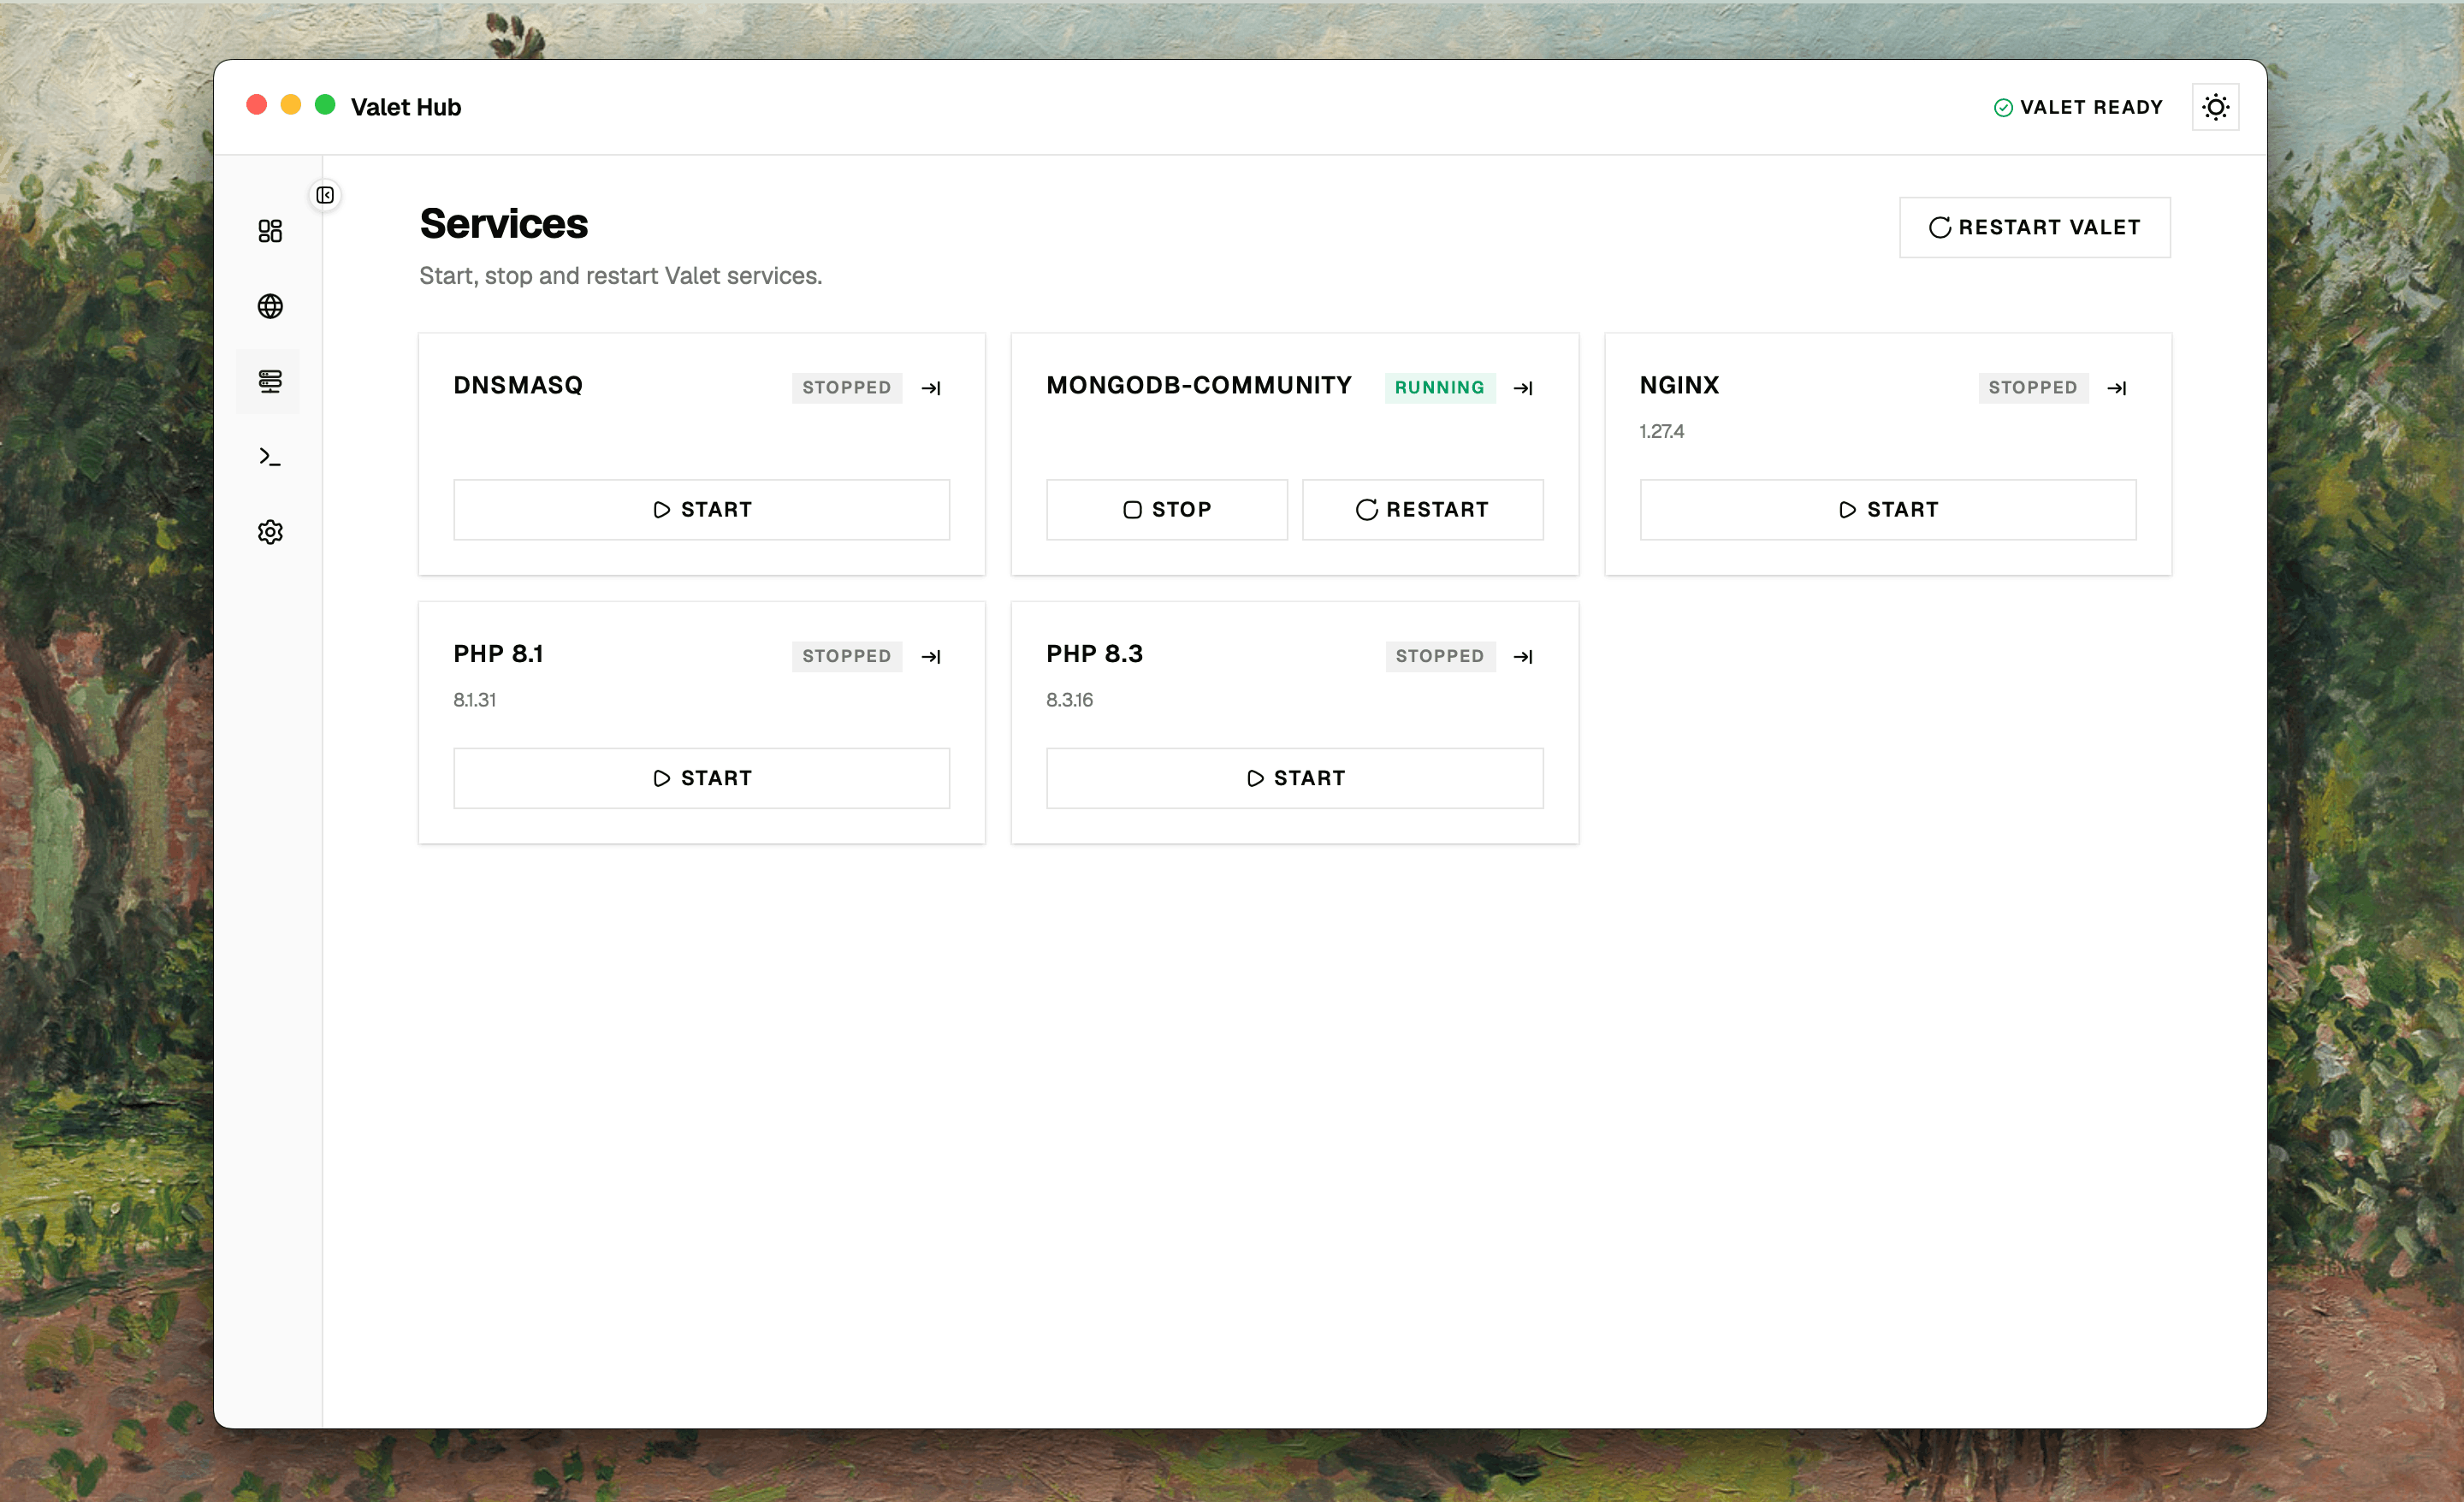The image size is (2464, 1502).
Task: Open the settings gear icon in sidebar
Action: (270, 532)
